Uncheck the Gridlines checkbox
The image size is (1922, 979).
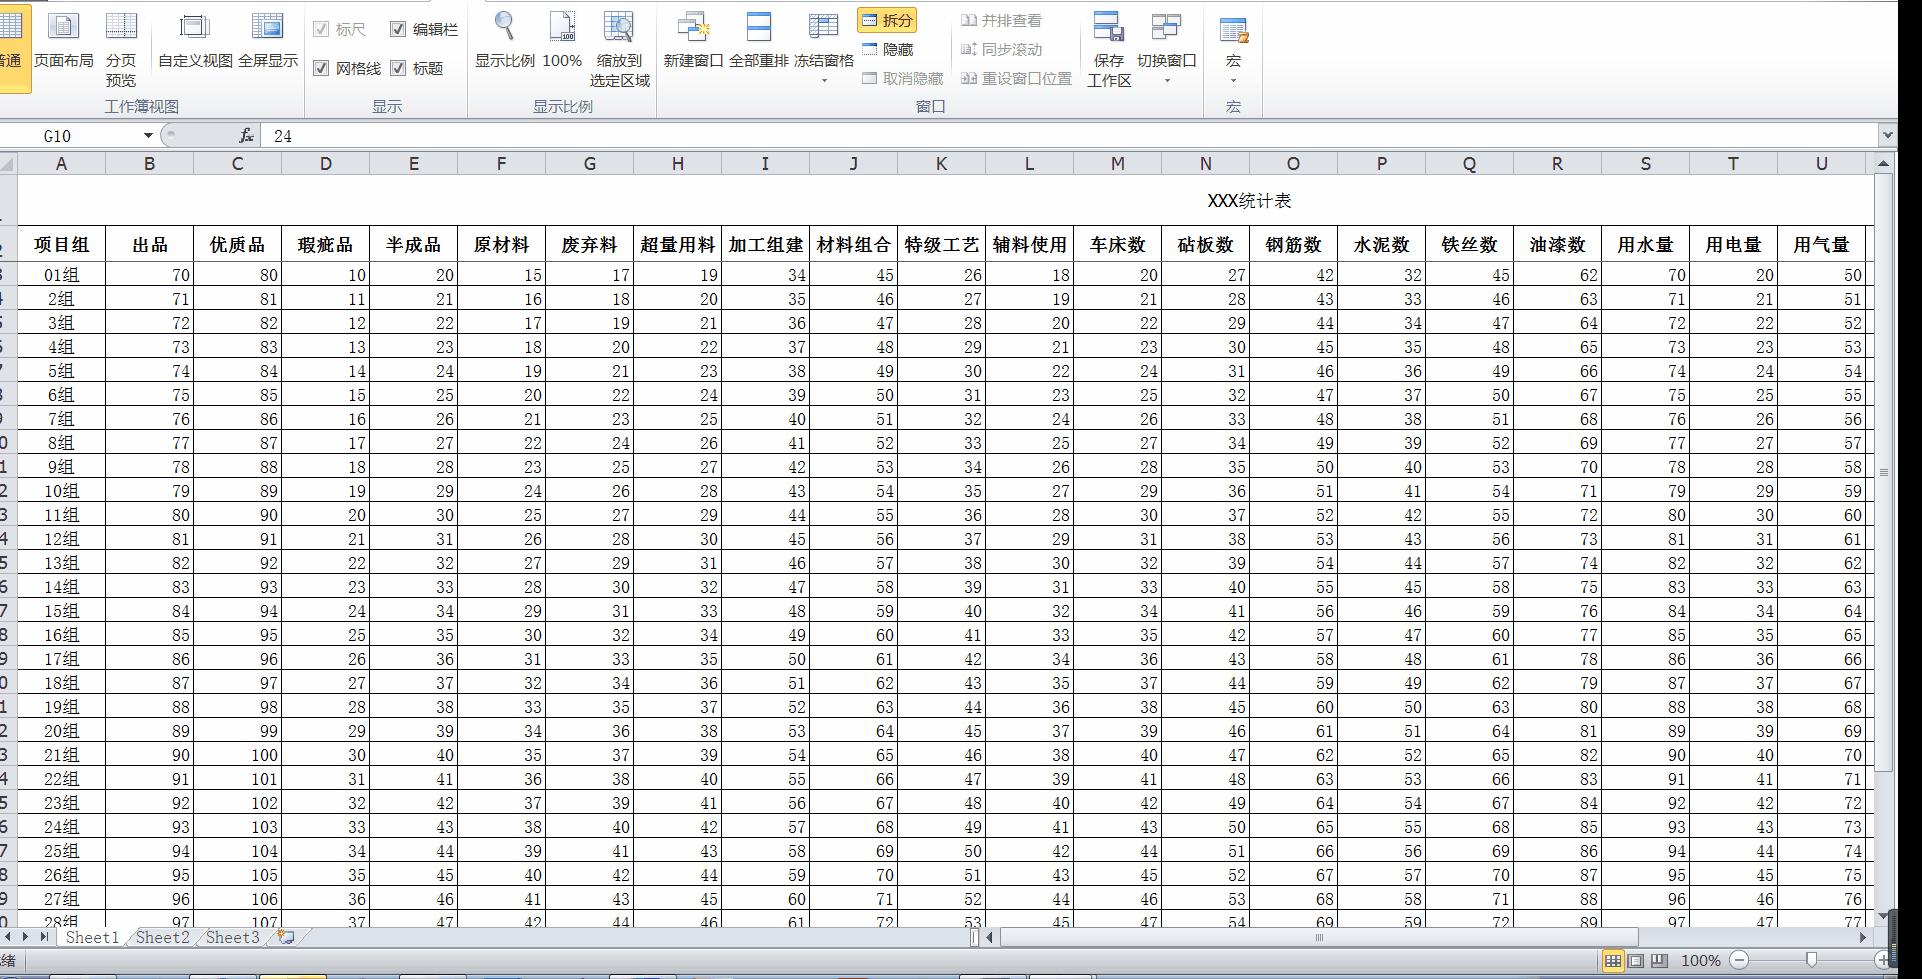pyautogui.click(x=321, y=68)
